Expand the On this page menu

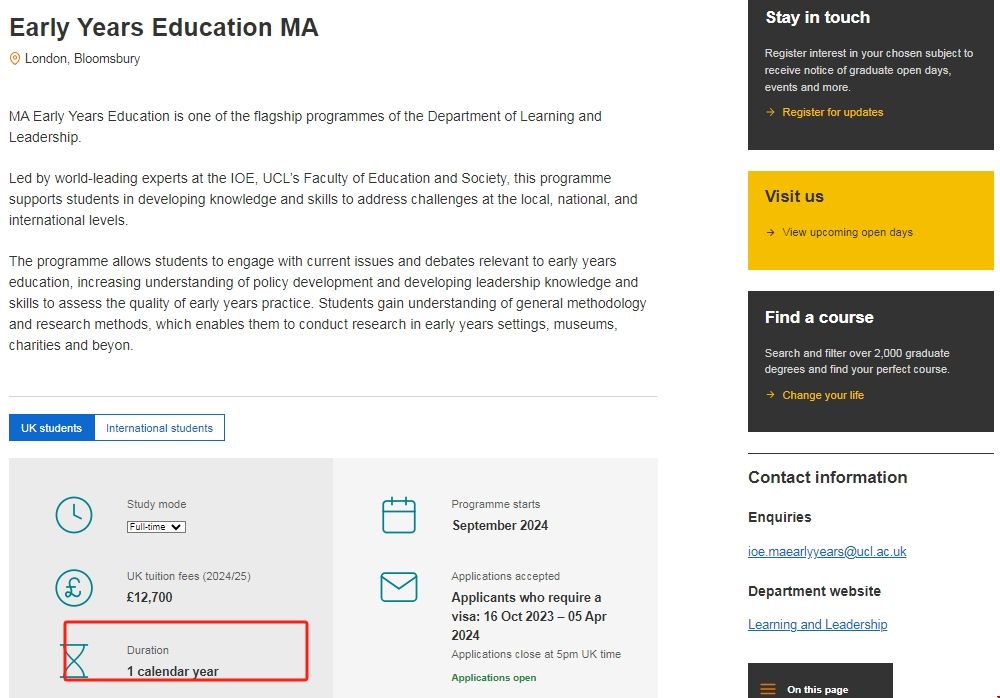[818, 689]
